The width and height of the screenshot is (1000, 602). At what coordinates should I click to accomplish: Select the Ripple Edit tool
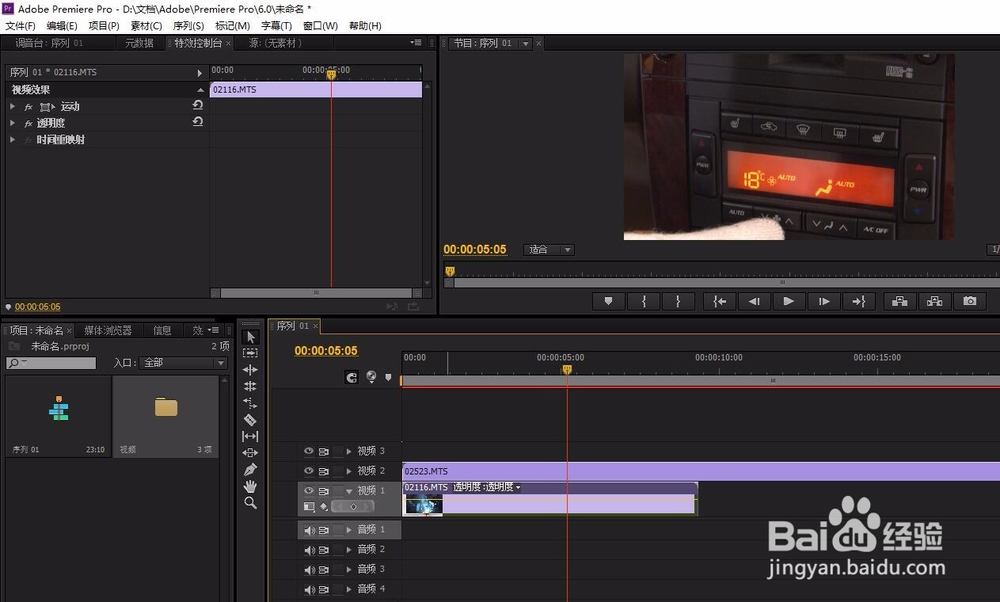click(250, 369)
